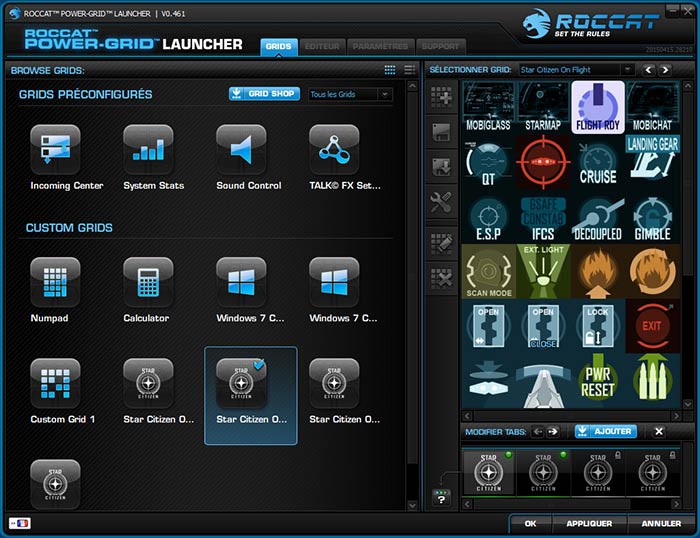Click the wrench and screwdriver tools icon
The width and height of the screenshot is (700, 538).
[442, 203]
